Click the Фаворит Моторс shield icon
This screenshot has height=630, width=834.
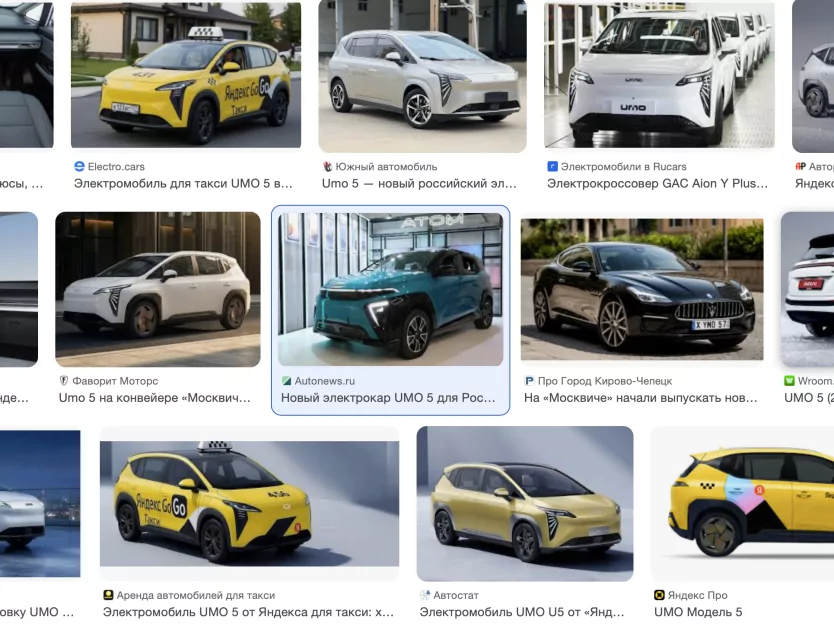pyautogui.click(x=64, y=381)
